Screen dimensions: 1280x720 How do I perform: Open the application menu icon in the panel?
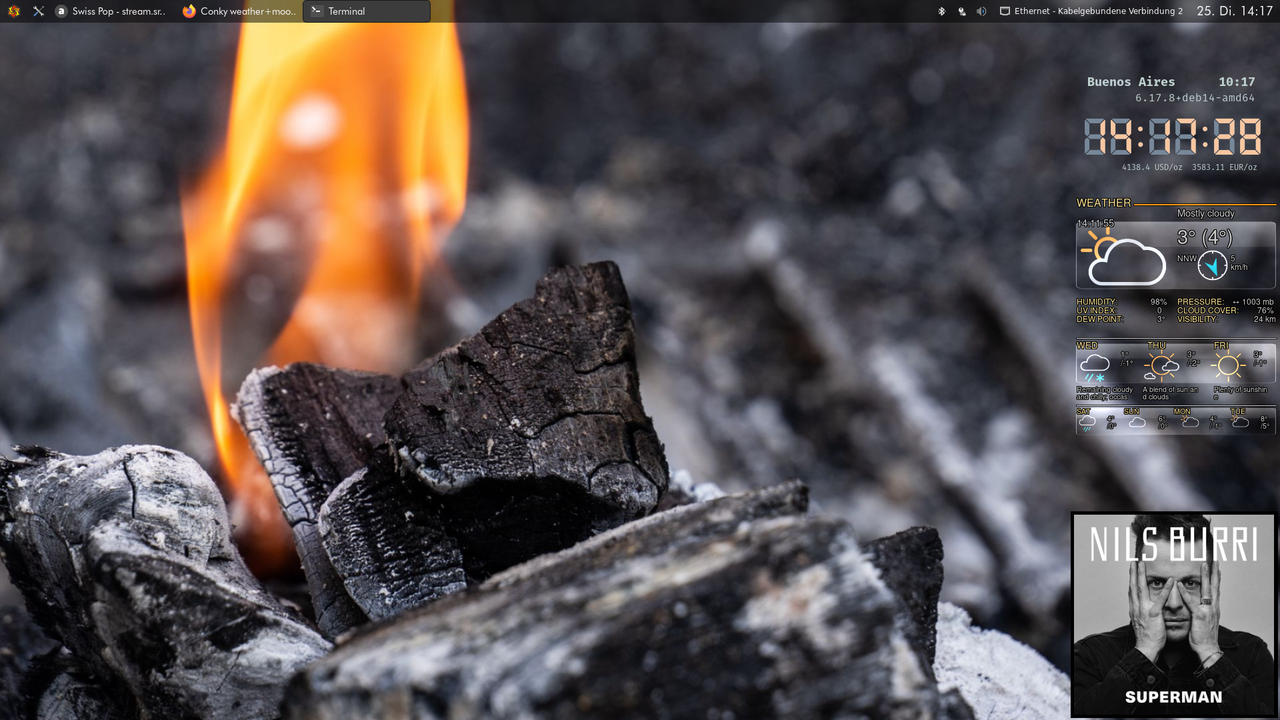coord(14,11)
